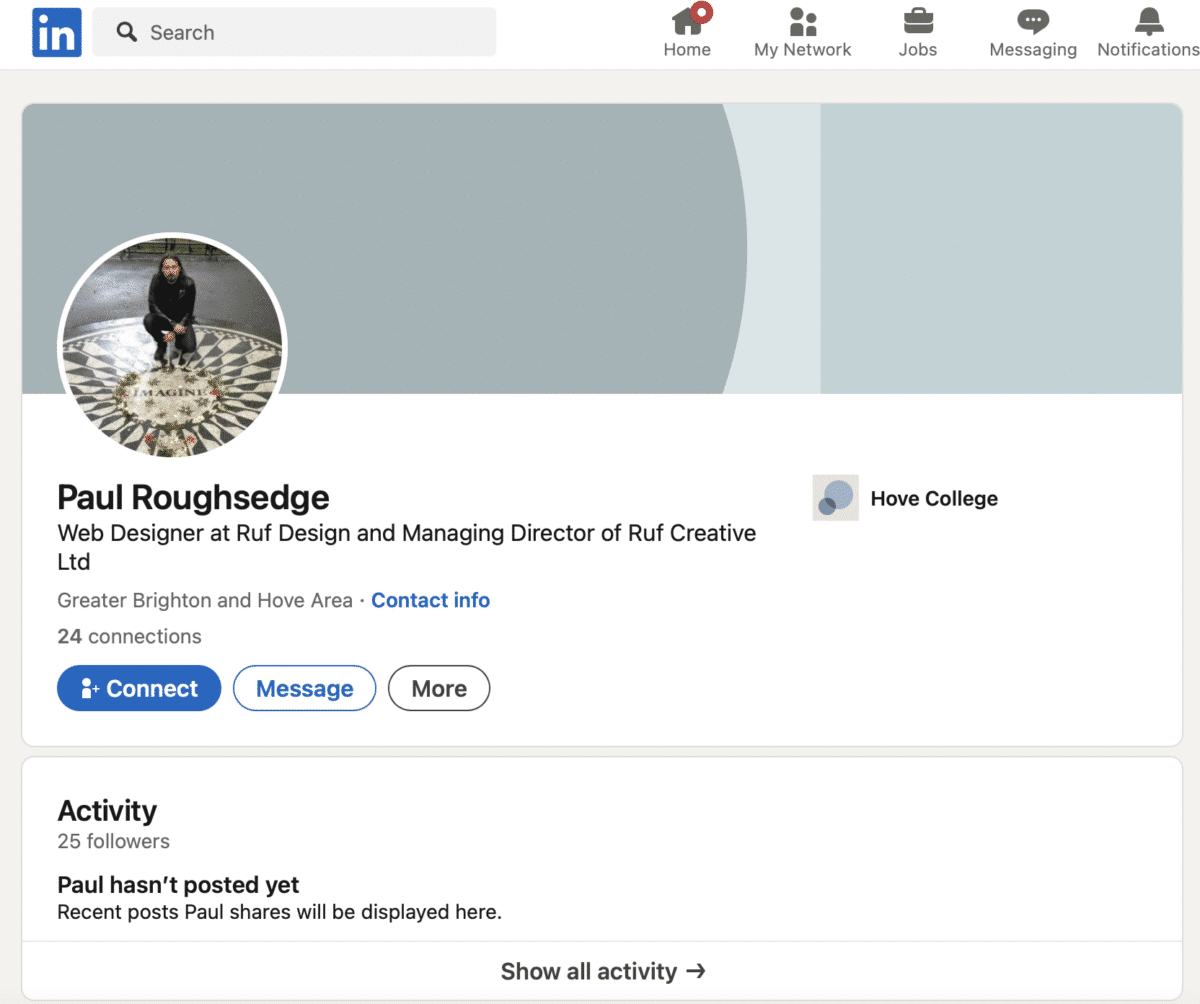This screenshot has width=1200, height=1004.
Task: Open the My Network people icon
Action: [x=803, y=21]
